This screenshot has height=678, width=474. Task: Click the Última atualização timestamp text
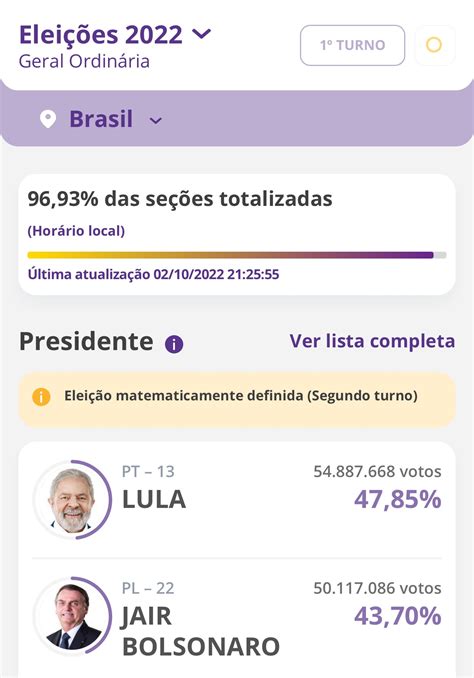coord(154,274)
